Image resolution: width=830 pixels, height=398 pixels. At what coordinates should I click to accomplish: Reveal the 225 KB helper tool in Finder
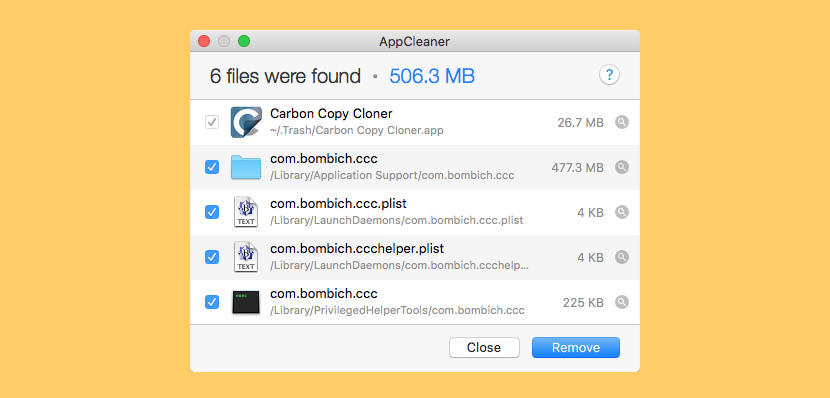622,302
